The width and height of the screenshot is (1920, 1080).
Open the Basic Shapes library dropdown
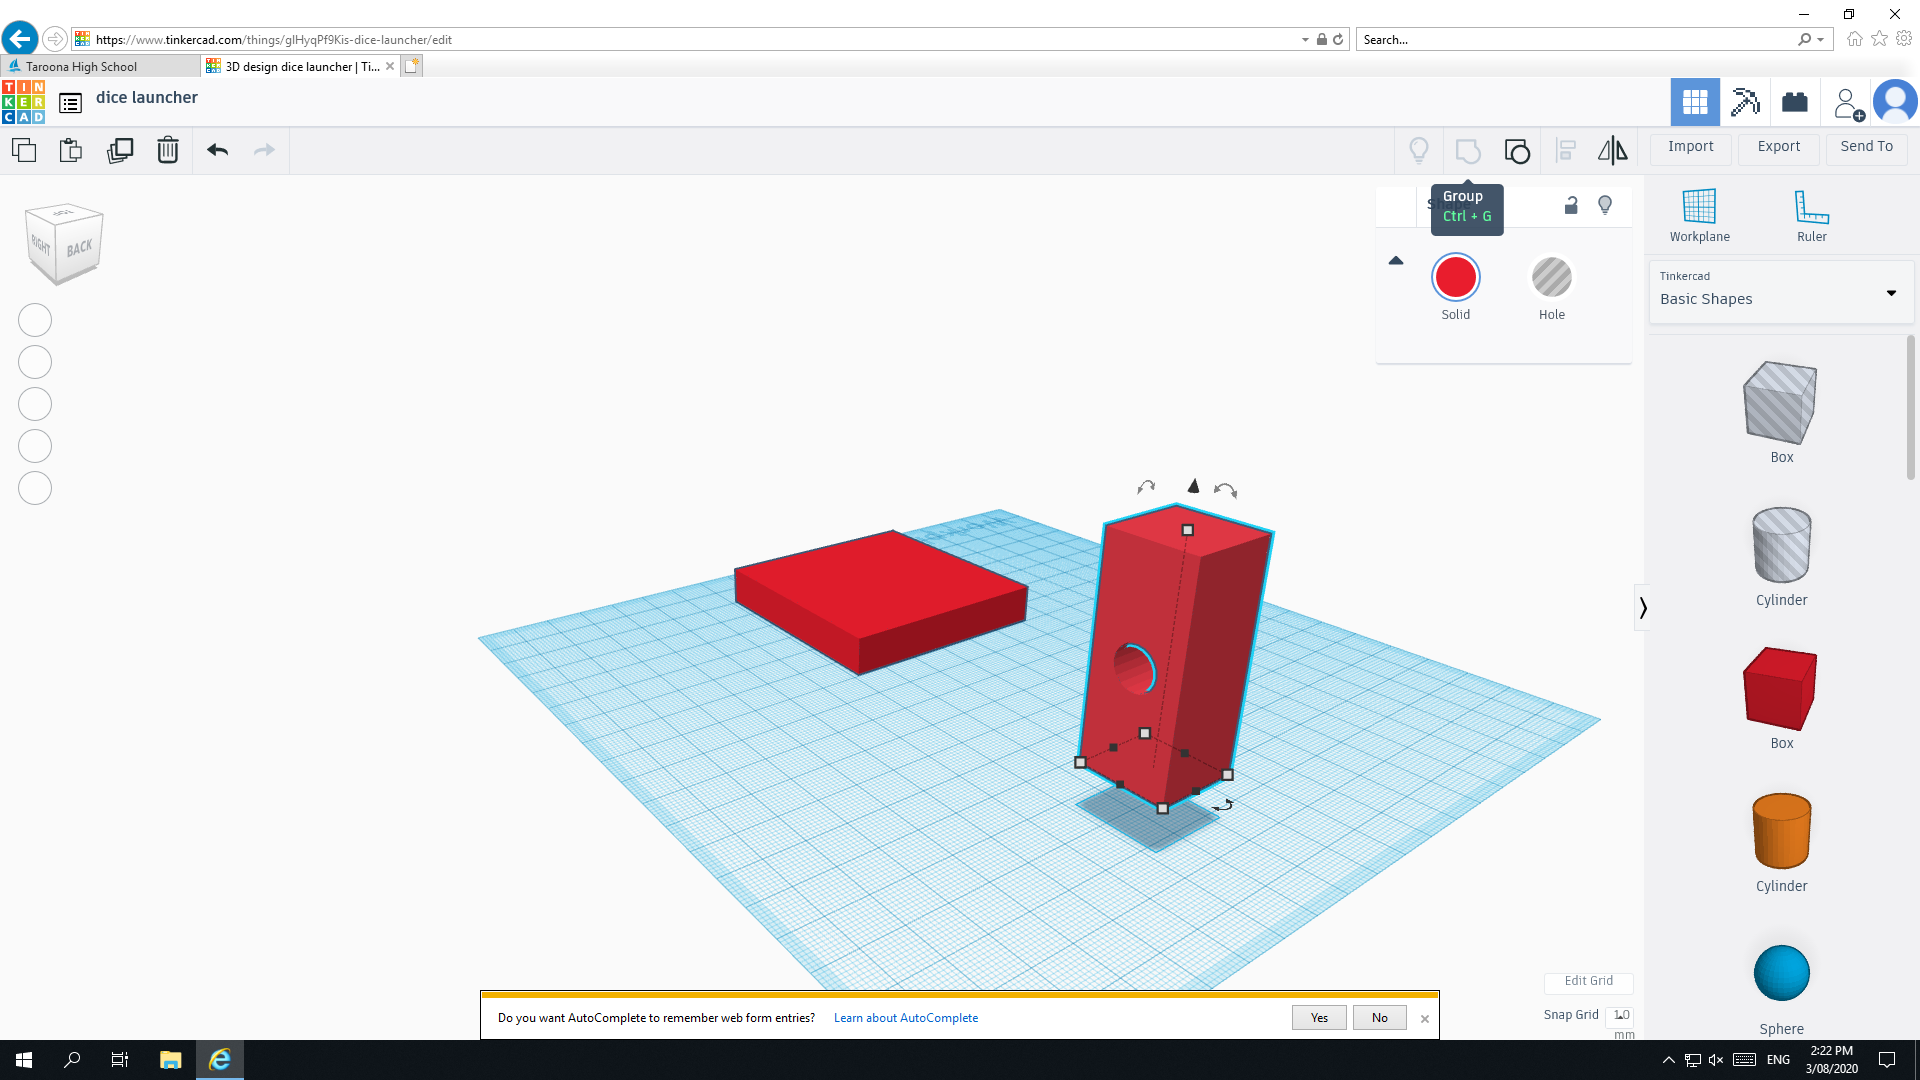coord(1781,292)
